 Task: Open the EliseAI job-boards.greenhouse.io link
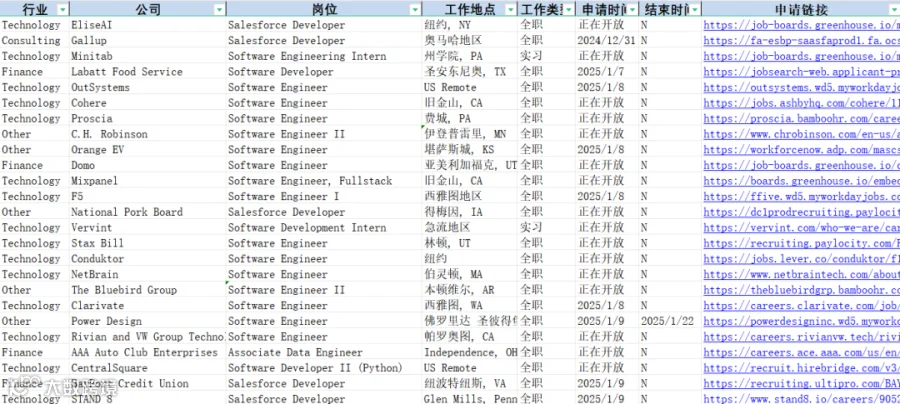pyautogui.click(x=801, y=25)
